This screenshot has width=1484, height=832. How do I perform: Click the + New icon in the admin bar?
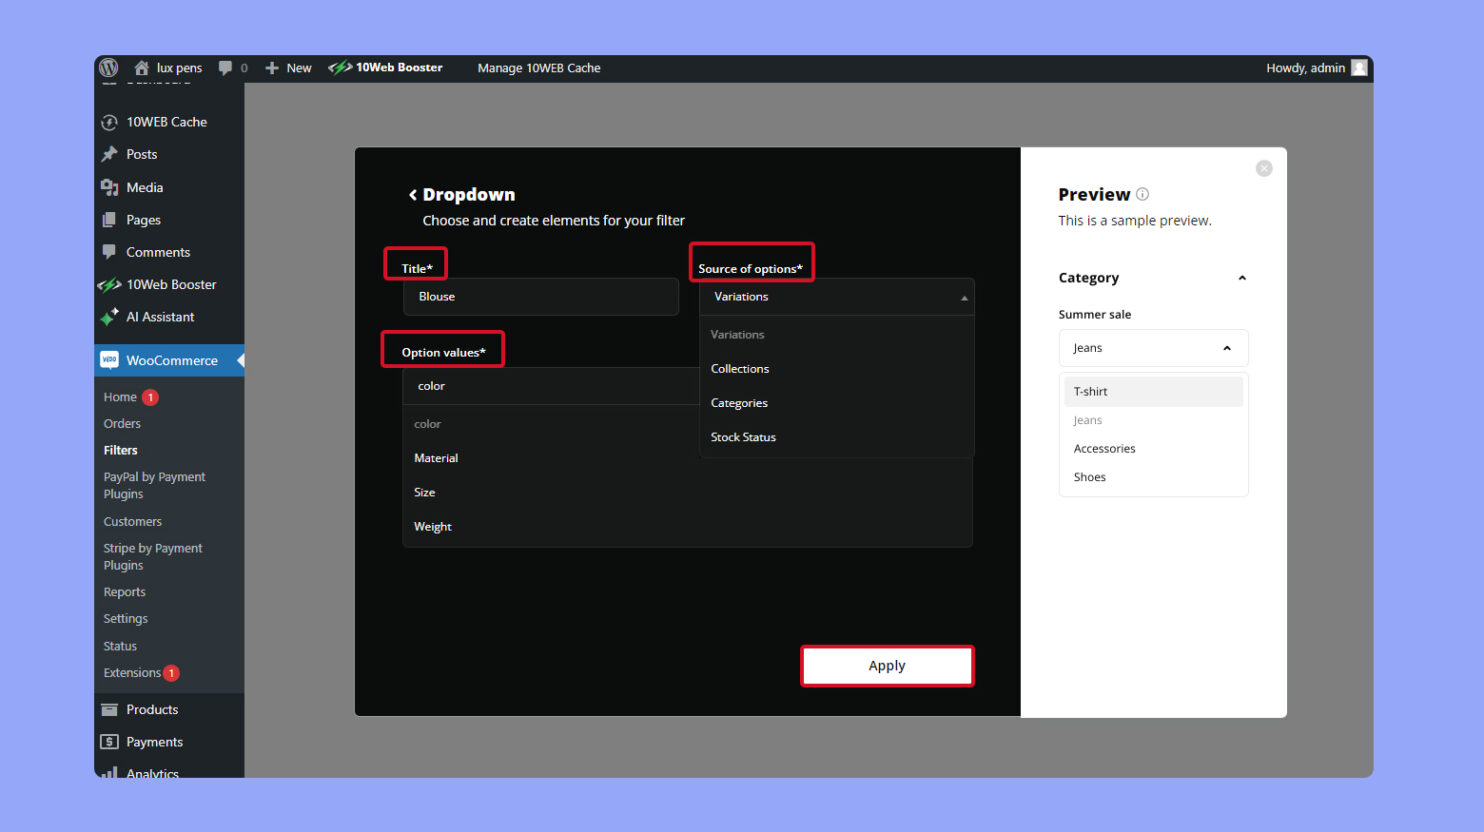[270, 67]
